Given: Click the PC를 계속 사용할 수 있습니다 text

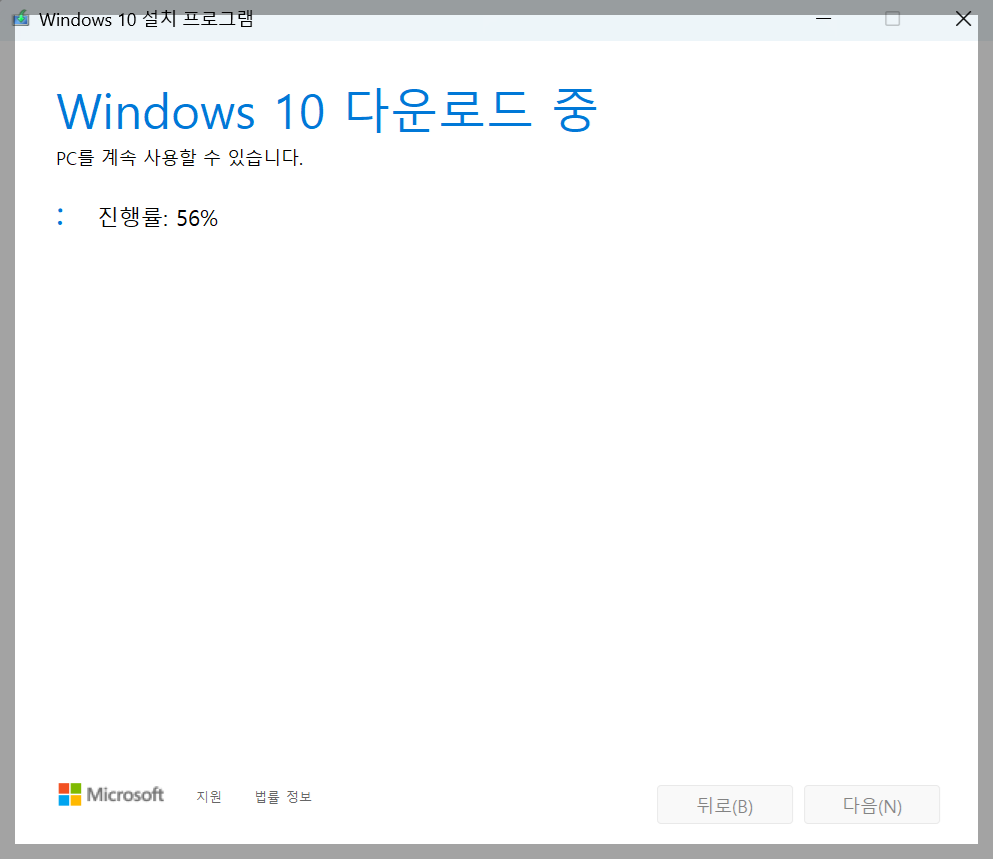Looking at the screenshot, I should tap(180, 157).
